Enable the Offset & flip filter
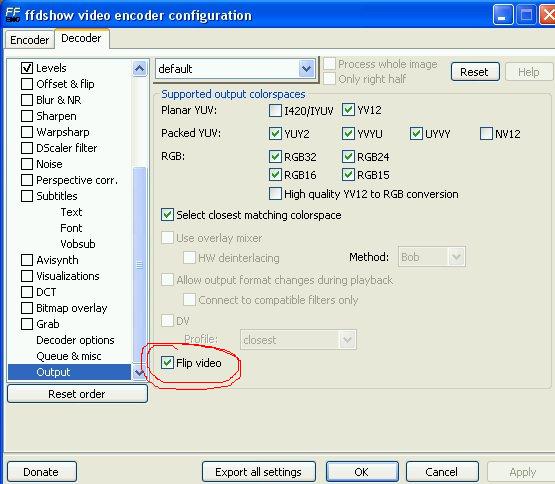Image resolution: width=555 pixels, height=484 pixels. [27, 84]
